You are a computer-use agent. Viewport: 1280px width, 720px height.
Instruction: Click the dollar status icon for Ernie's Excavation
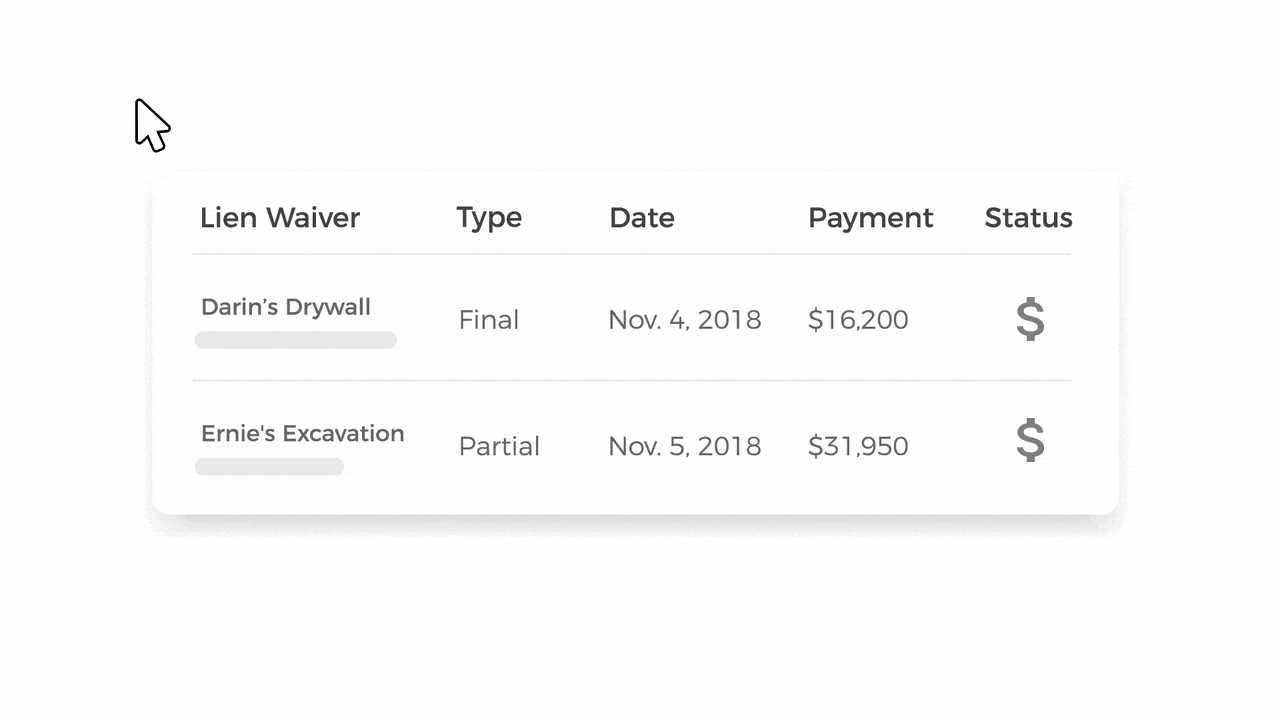1030,440
